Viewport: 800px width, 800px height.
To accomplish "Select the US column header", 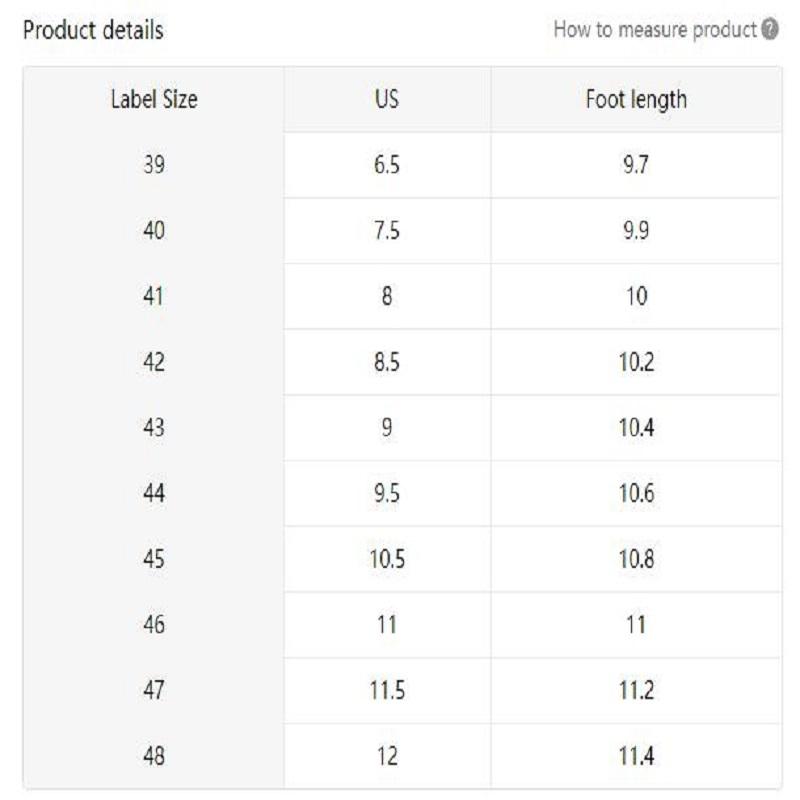I will [386, 98].
